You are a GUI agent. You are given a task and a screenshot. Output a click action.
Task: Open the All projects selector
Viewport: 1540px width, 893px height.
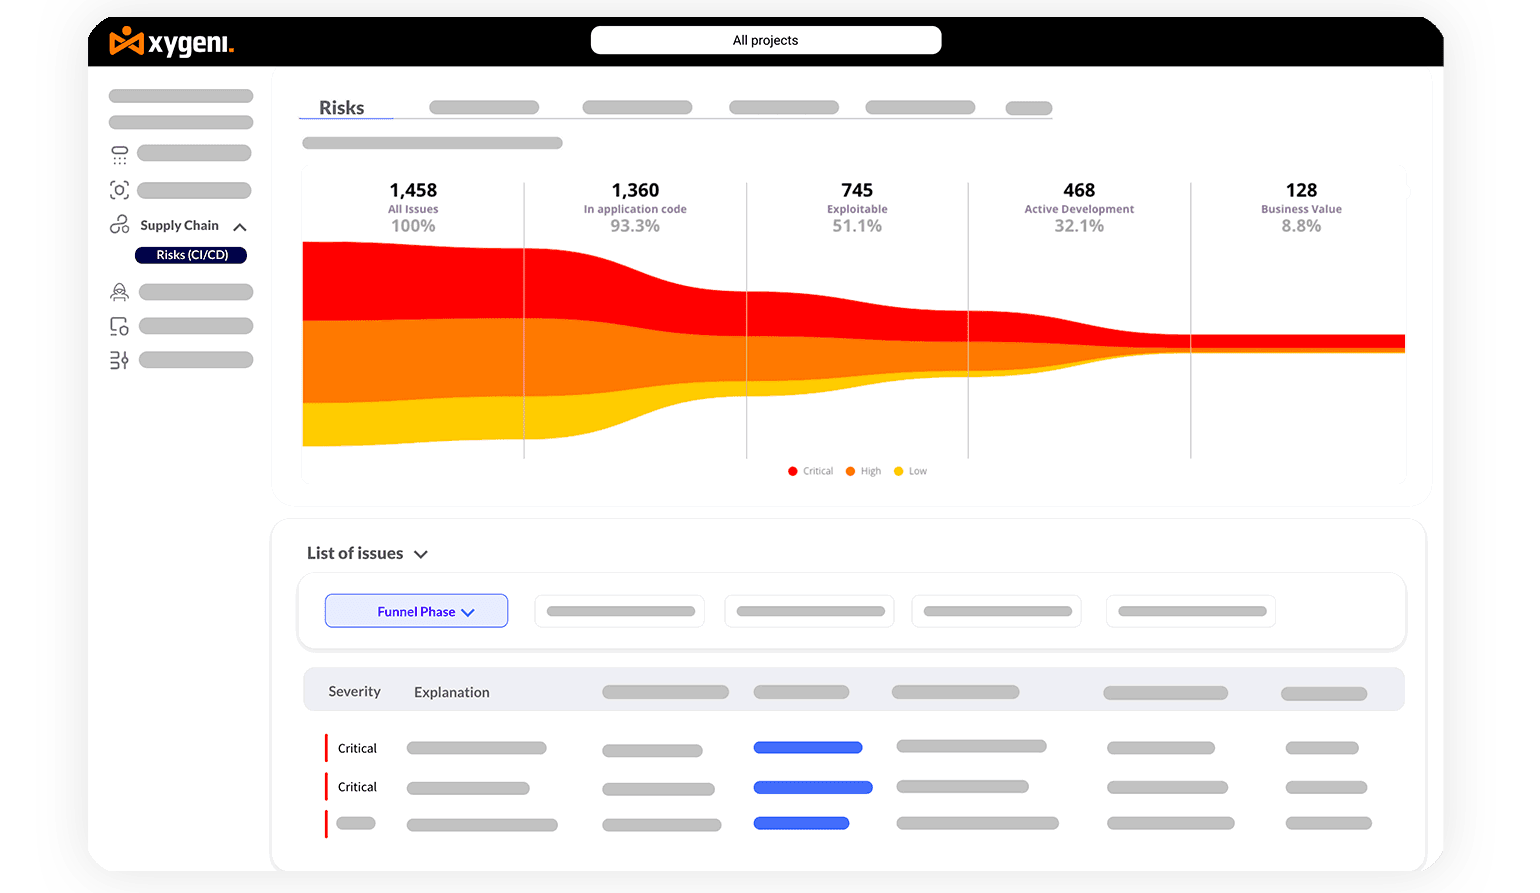pyautogui.click(x=765, y=40)
